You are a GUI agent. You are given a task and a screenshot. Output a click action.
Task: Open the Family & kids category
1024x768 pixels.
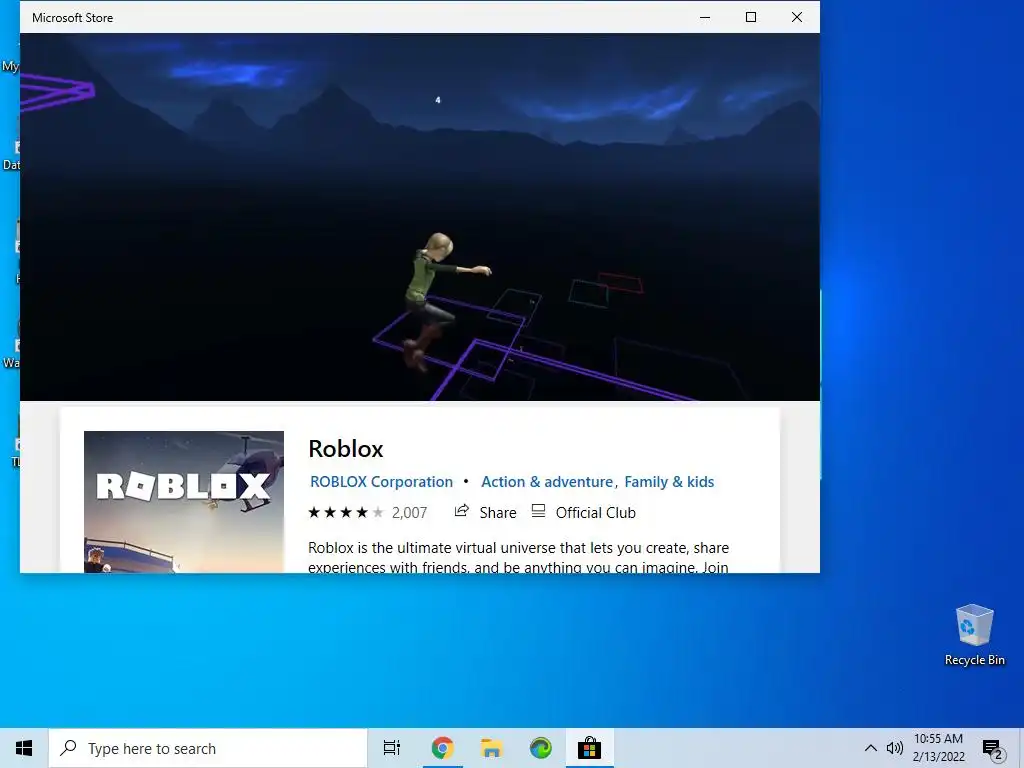tap(669, 482)
